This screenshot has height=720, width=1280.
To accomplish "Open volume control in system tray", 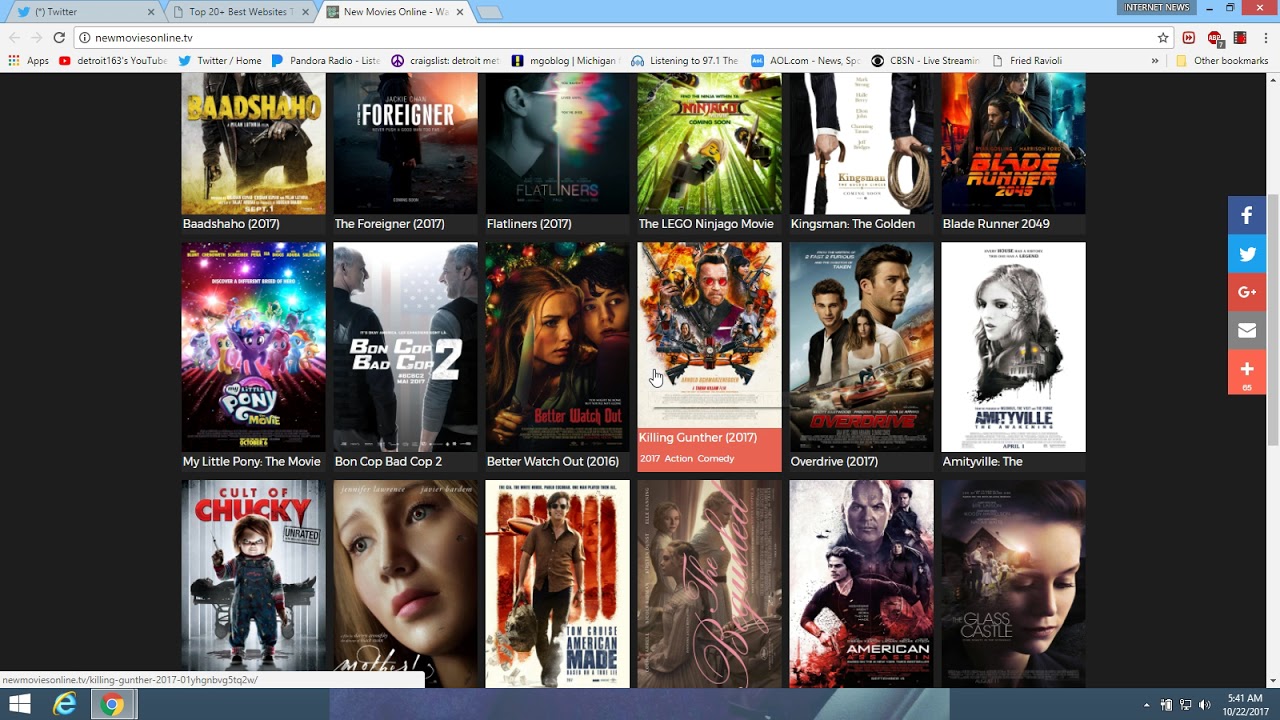I will 1203,705.
